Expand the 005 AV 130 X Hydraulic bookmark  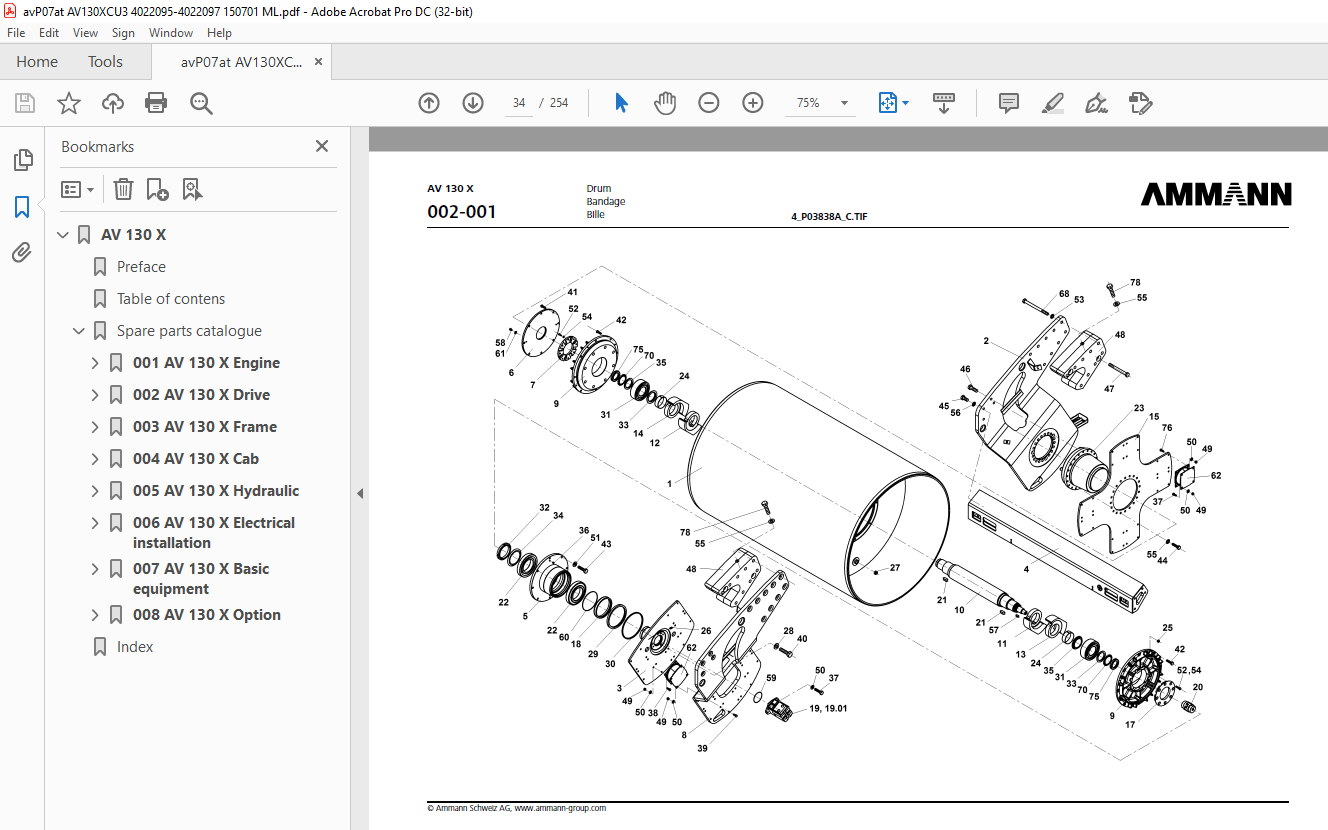point(95,491)
